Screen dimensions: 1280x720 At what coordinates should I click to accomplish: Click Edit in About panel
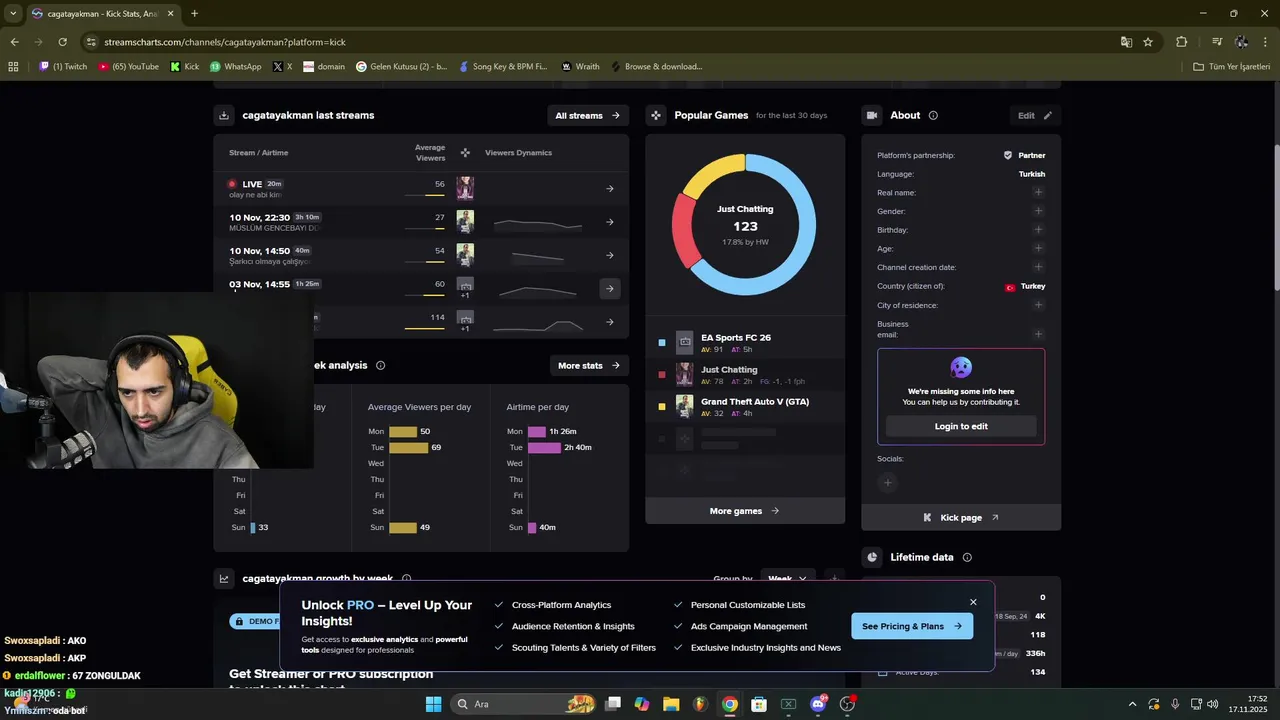[1035, 115]
